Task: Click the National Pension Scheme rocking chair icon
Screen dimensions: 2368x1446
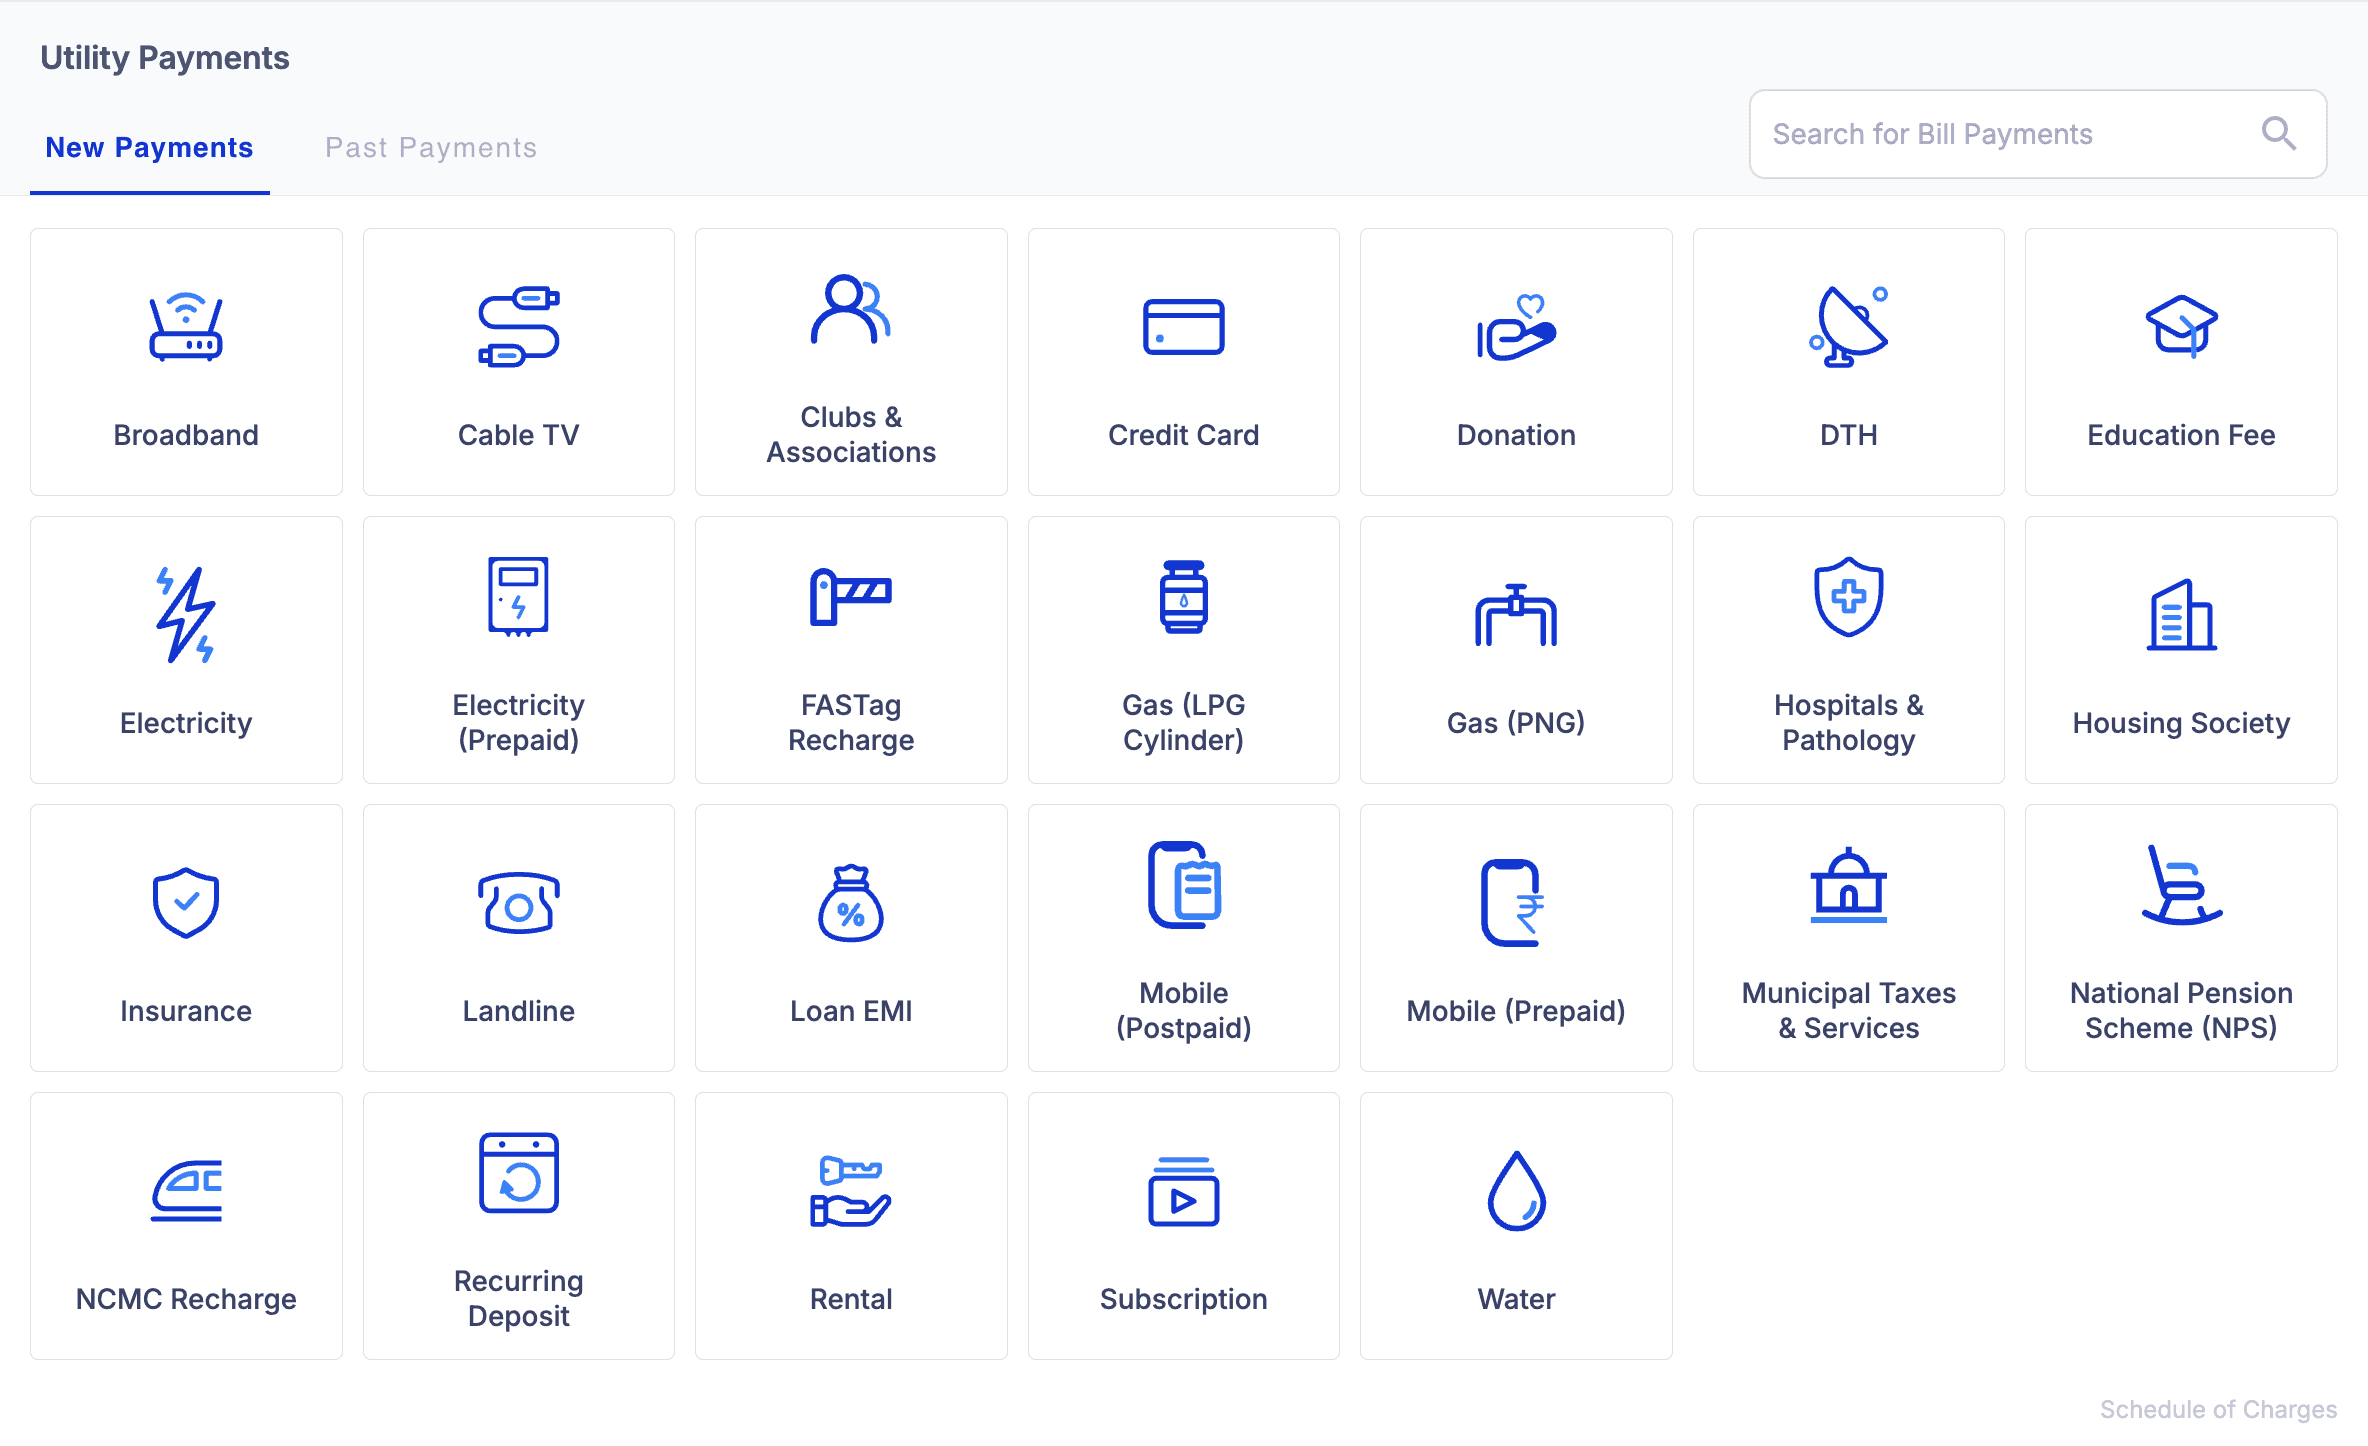Action: 2180,885
